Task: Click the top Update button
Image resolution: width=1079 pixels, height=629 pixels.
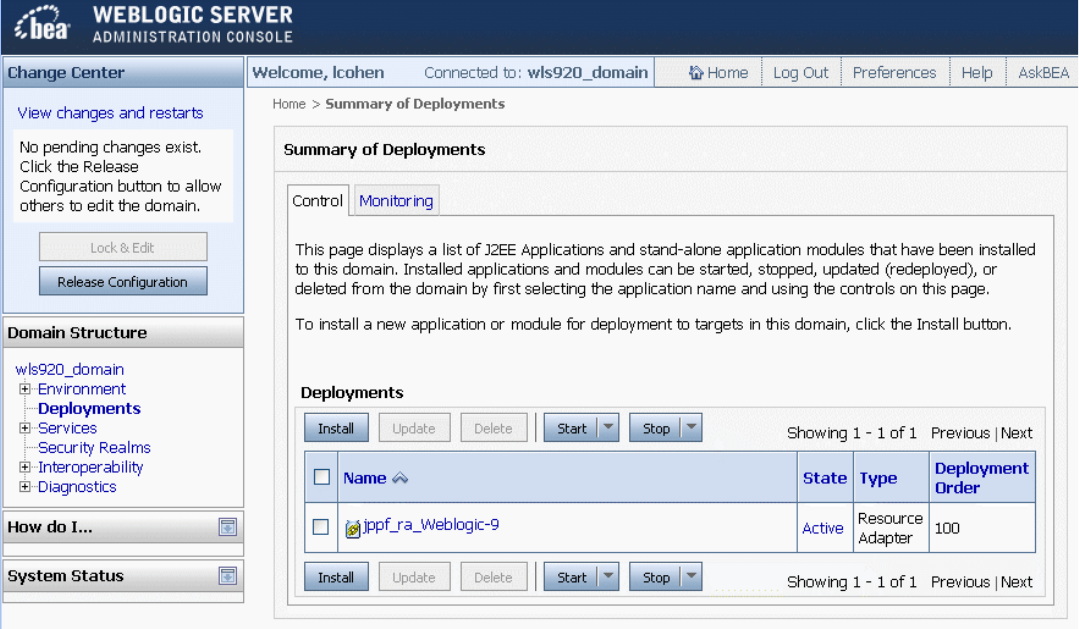Action: [x=414, y=427]
